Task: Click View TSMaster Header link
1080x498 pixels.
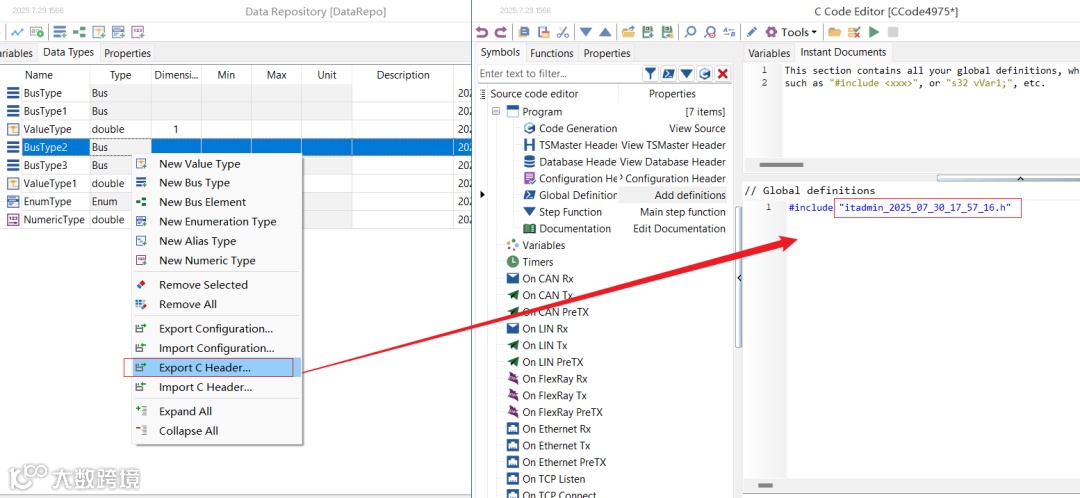Action: [673, 145]
